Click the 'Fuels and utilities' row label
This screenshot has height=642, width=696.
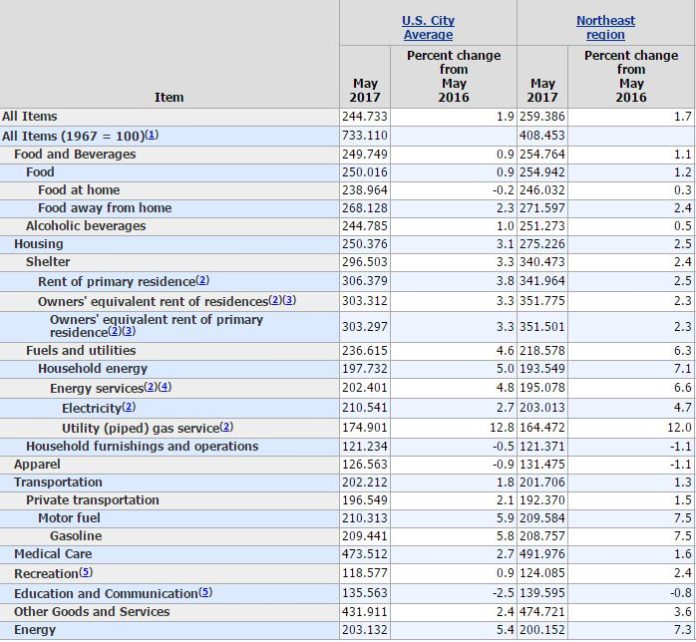point(81,350)
